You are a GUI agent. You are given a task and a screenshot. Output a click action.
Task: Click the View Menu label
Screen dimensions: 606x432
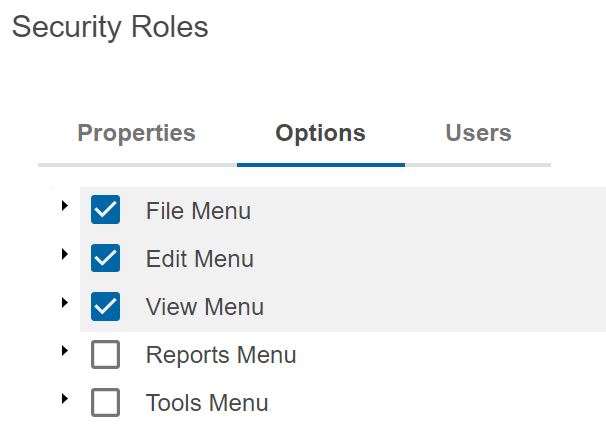pyautogui.click(x=205, y=307)
